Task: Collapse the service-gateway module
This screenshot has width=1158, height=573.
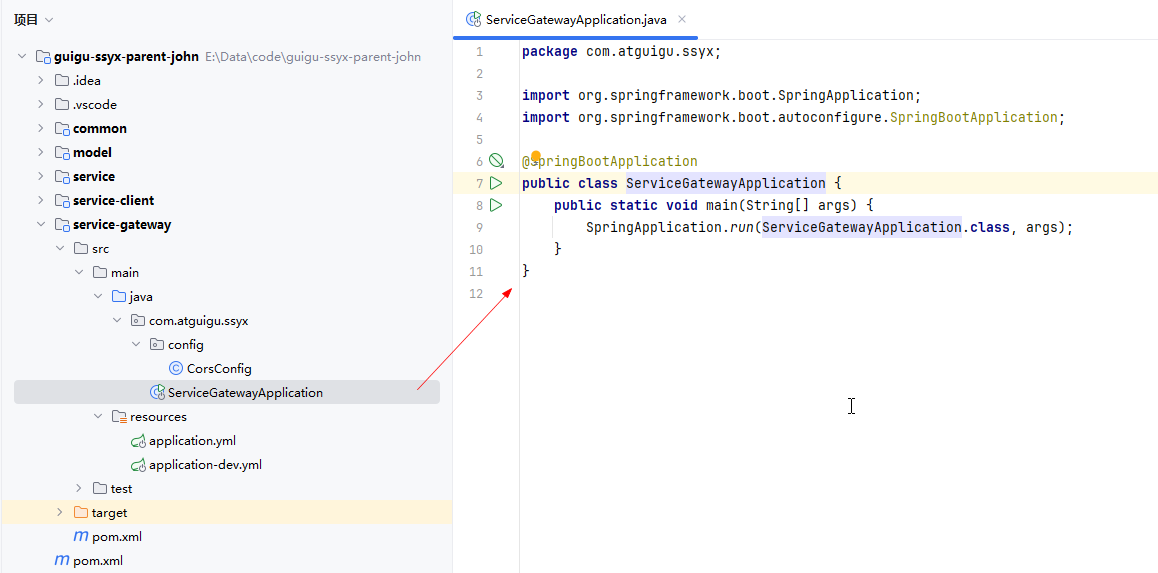Action: [x=41, y=224]
